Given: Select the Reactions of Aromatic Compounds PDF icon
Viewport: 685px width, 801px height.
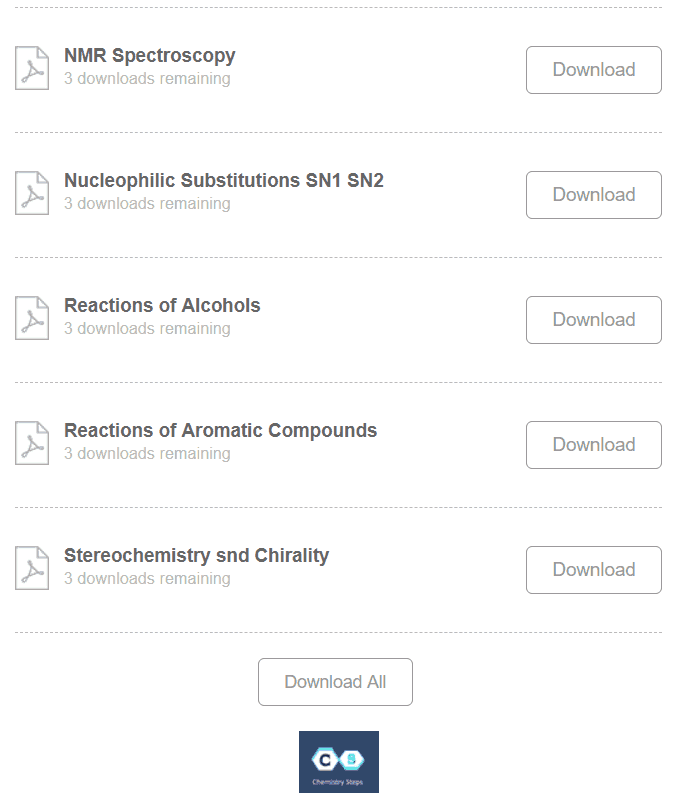Looking at the screenshot, I should (x=32, y=444).
